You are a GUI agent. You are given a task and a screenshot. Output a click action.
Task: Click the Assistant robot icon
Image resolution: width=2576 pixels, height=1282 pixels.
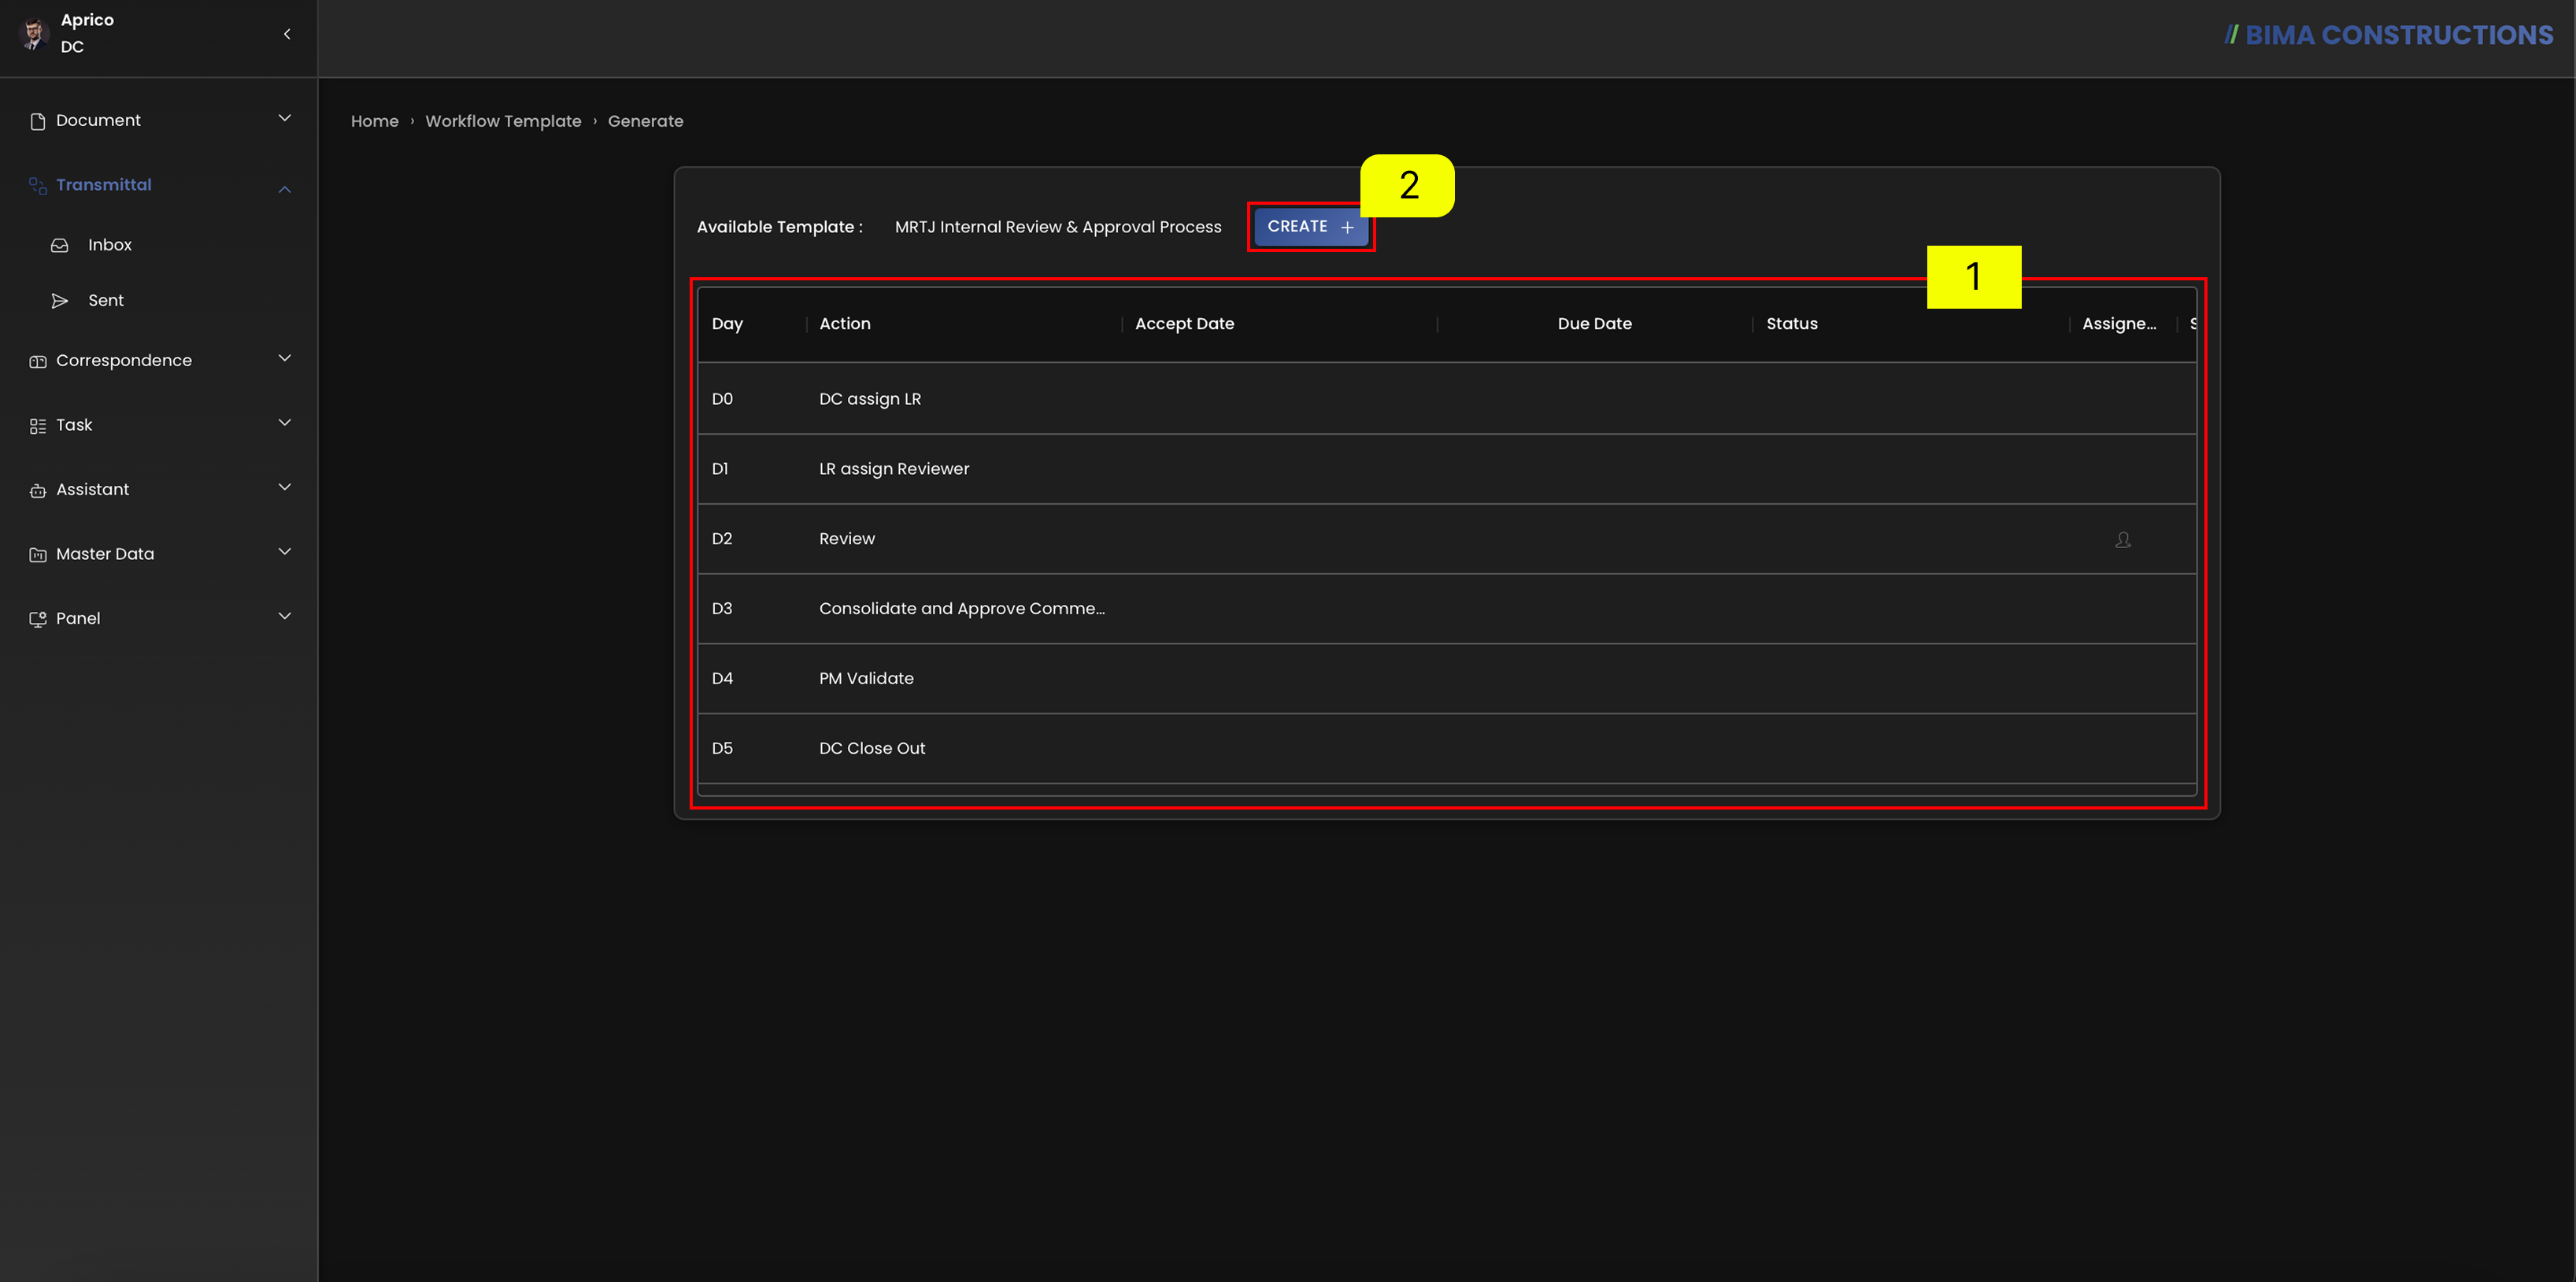point(38,490)
